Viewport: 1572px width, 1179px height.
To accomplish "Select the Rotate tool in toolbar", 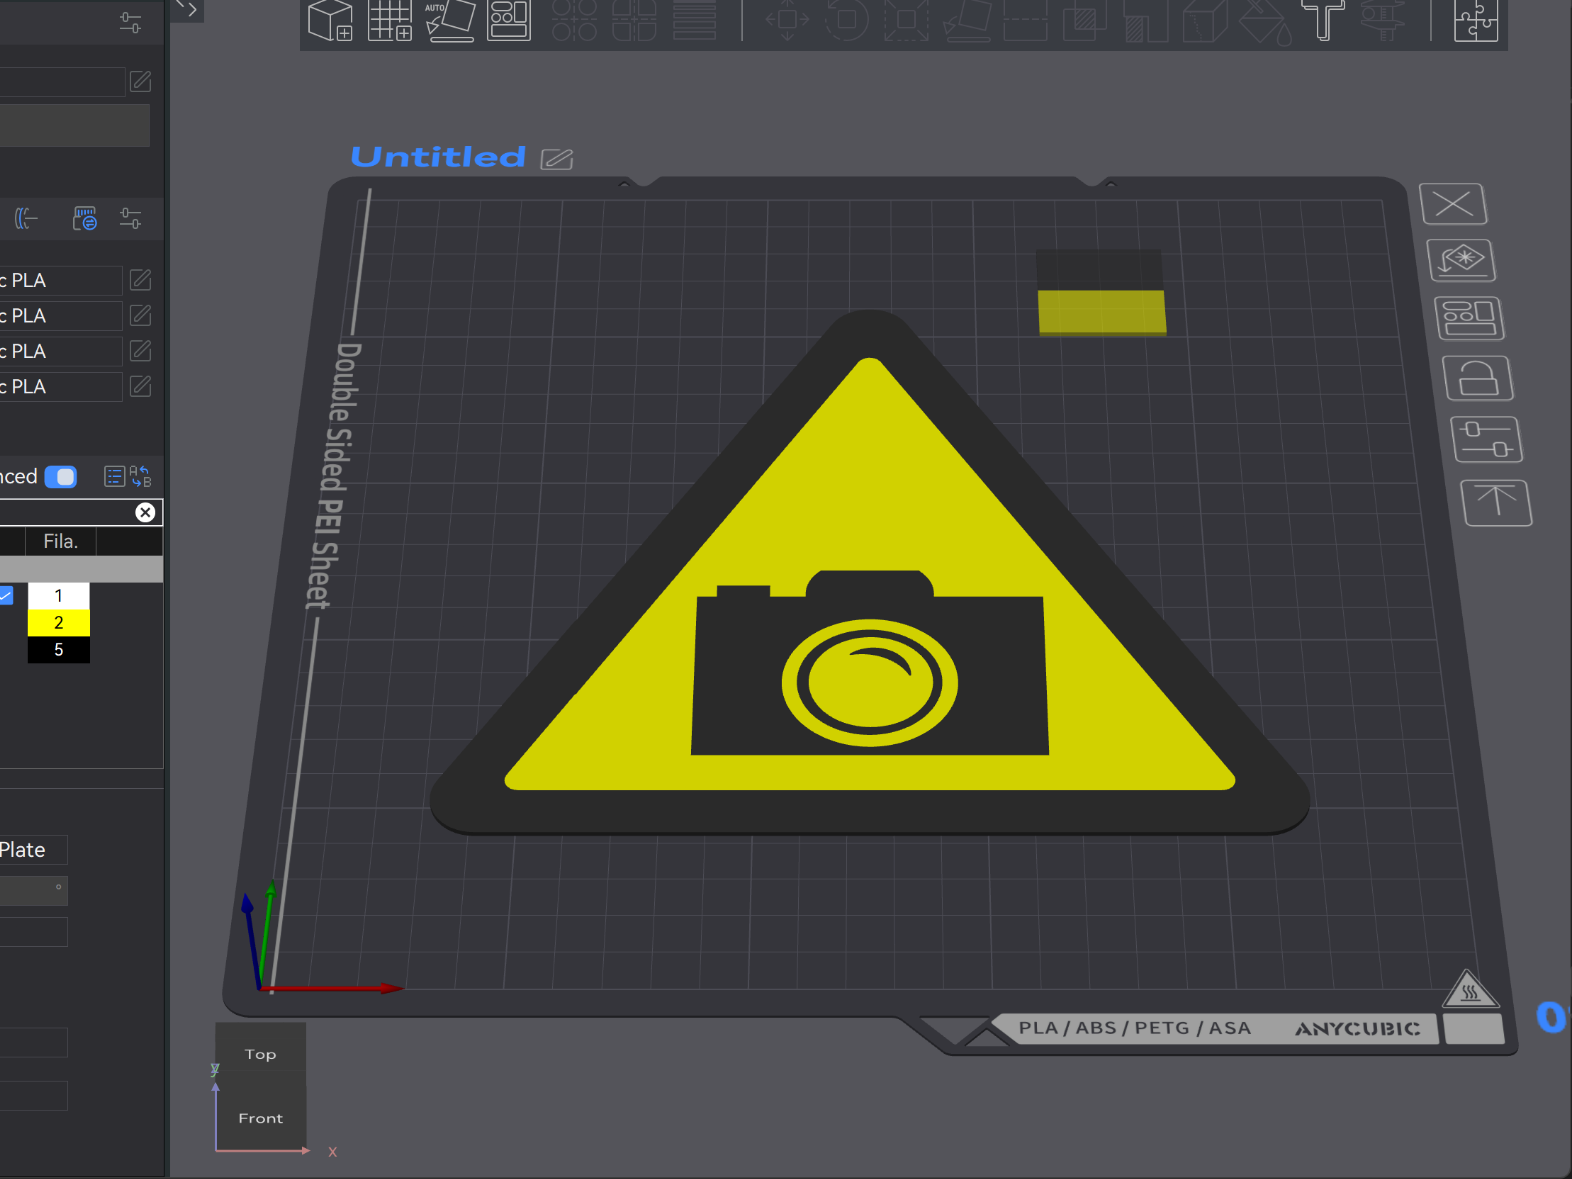I will (846, 20).
